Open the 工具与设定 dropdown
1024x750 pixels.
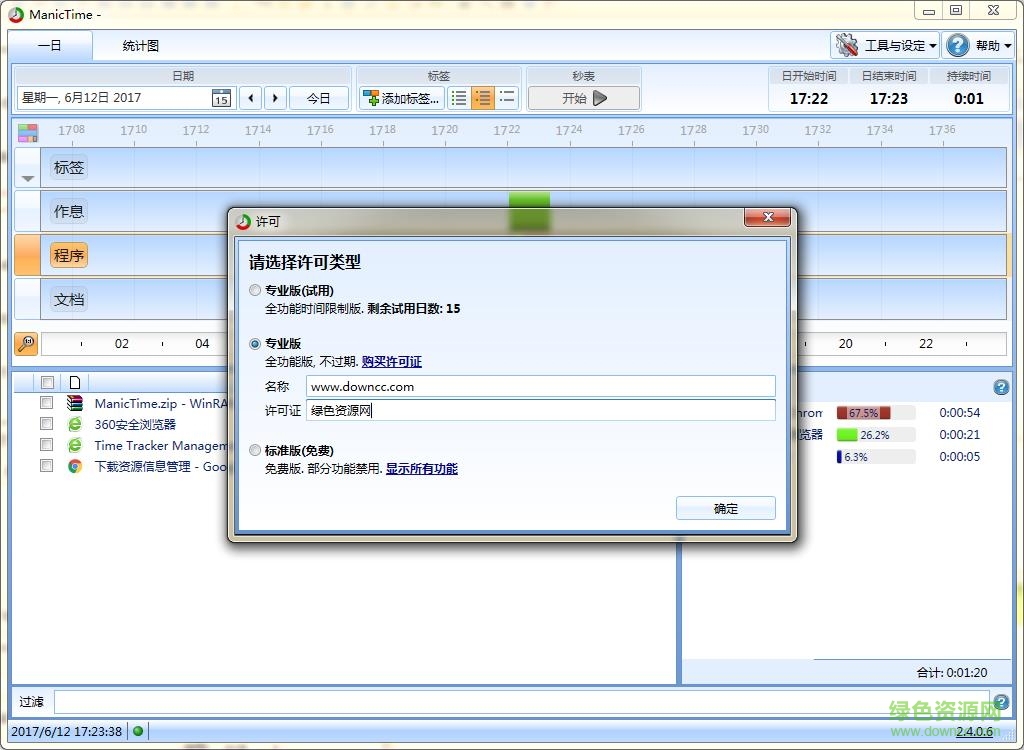tap(886, 45)
